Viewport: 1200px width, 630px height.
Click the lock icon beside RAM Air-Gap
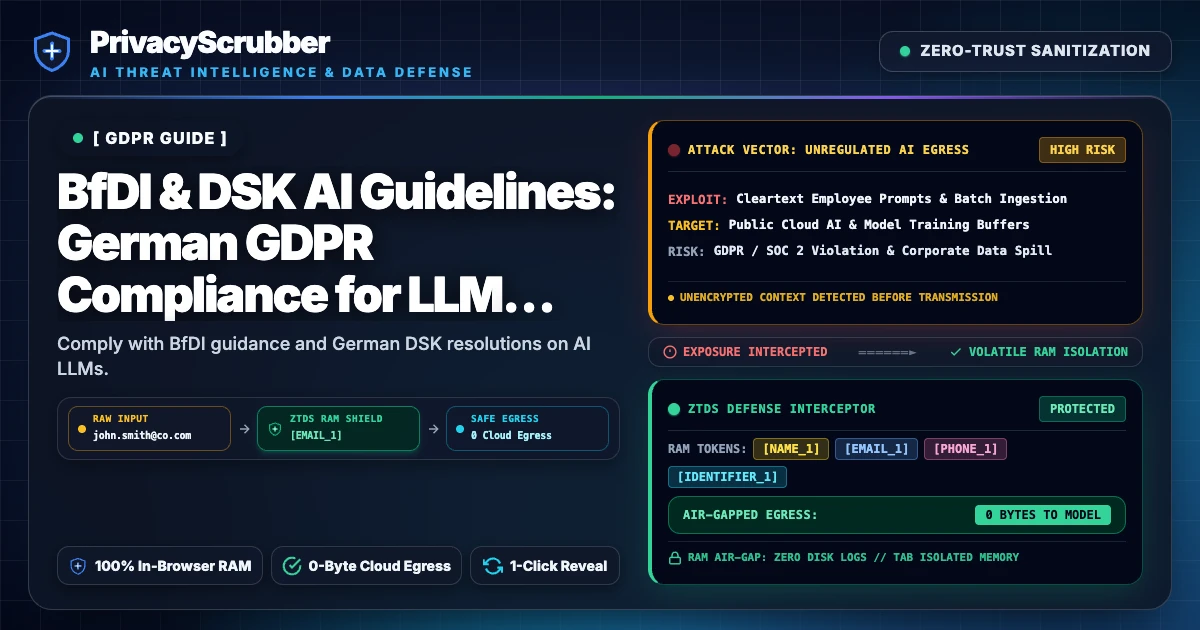click(674, 557)
